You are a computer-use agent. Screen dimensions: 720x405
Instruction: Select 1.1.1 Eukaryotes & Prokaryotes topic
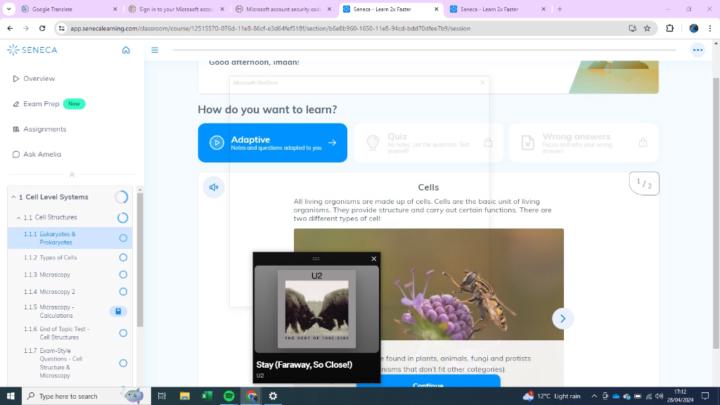(70, 238)
